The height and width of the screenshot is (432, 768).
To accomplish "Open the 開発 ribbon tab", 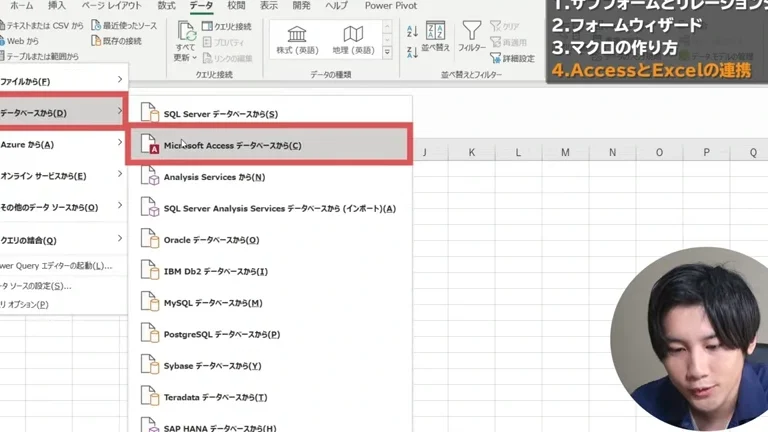I will click(301, 6).
